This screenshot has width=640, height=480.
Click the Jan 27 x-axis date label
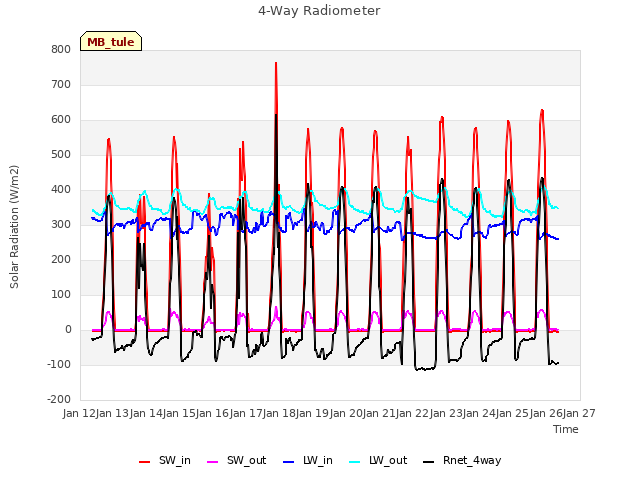click(x=579, y=414)
